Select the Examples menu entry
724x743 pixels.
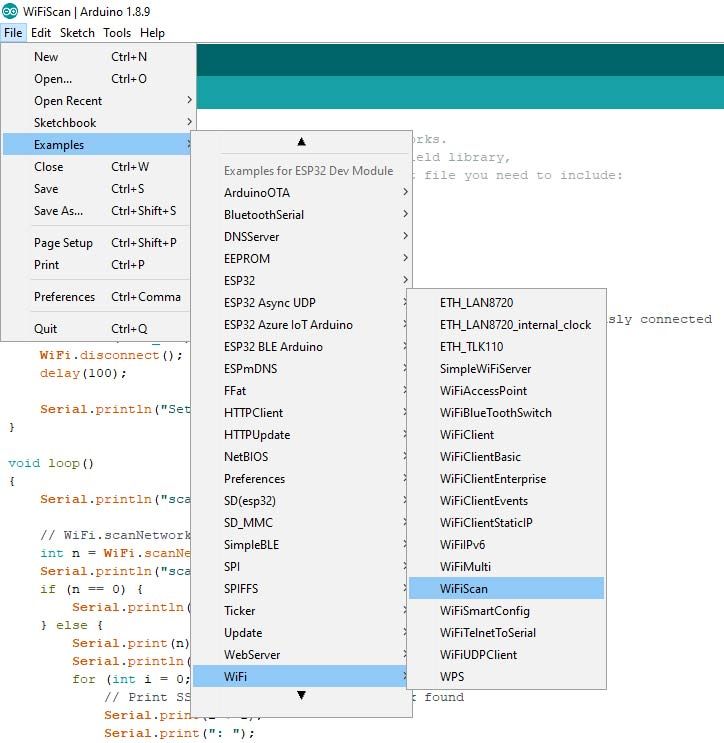tap(97, 145)
